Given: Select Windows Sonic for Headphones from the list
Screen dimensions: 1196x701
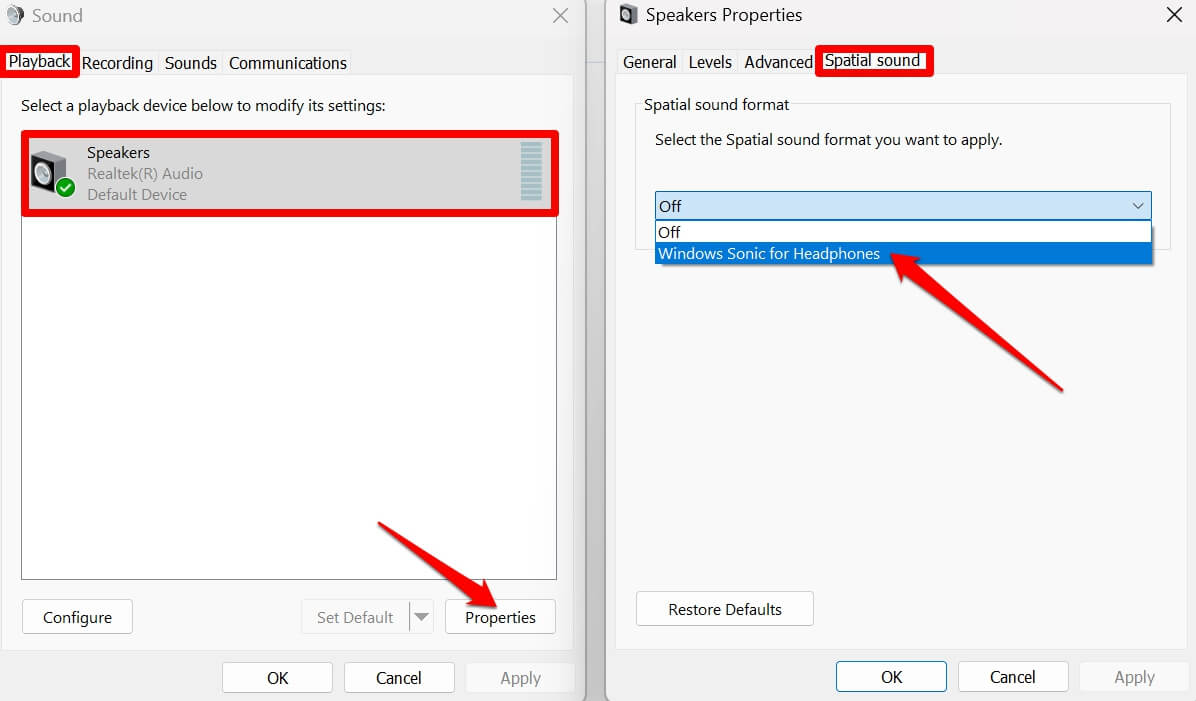Looking at the screenshot, I should (770, 253).
